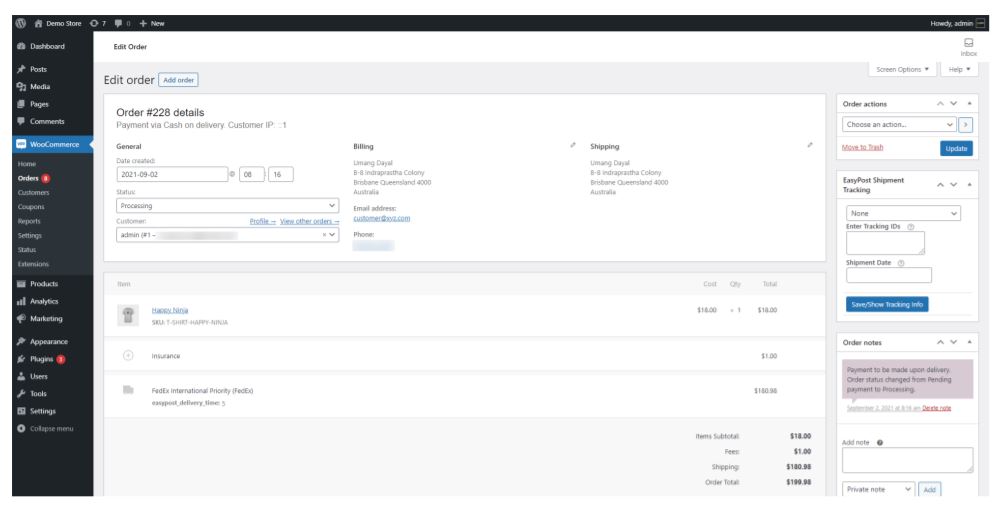Image resolution: width=1007 pixels, height=521 pixels.
Task: Open Private note type dropdown
Action: (878, 490)
